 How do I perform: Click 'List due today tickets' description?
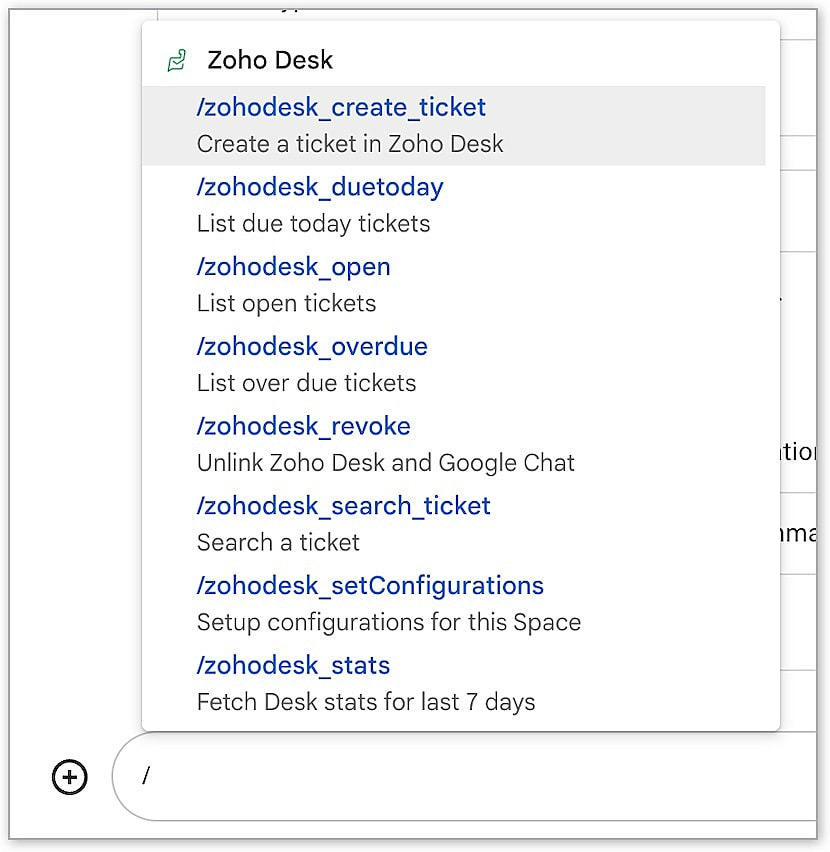[x=313, y=223]
